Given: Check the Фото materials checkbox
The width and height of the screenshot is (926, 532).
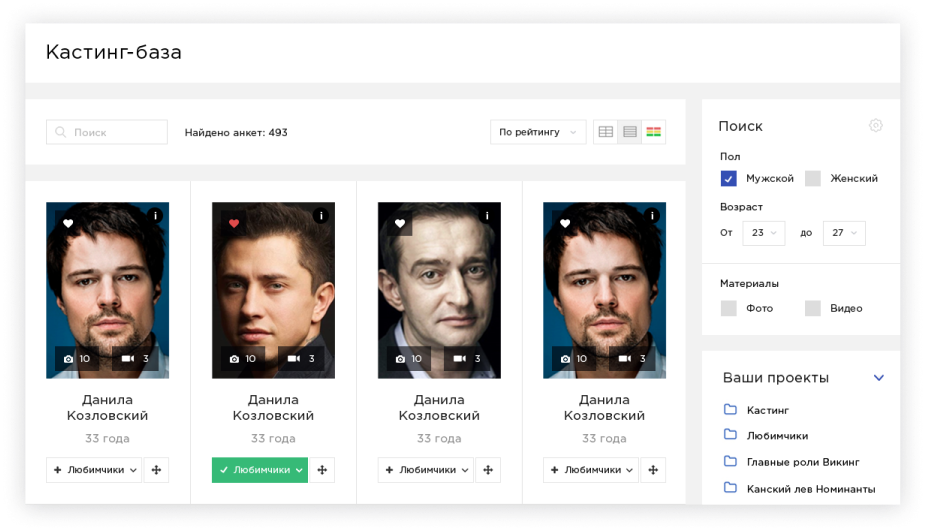Looking at the screenshot, I should click(729, 308).
